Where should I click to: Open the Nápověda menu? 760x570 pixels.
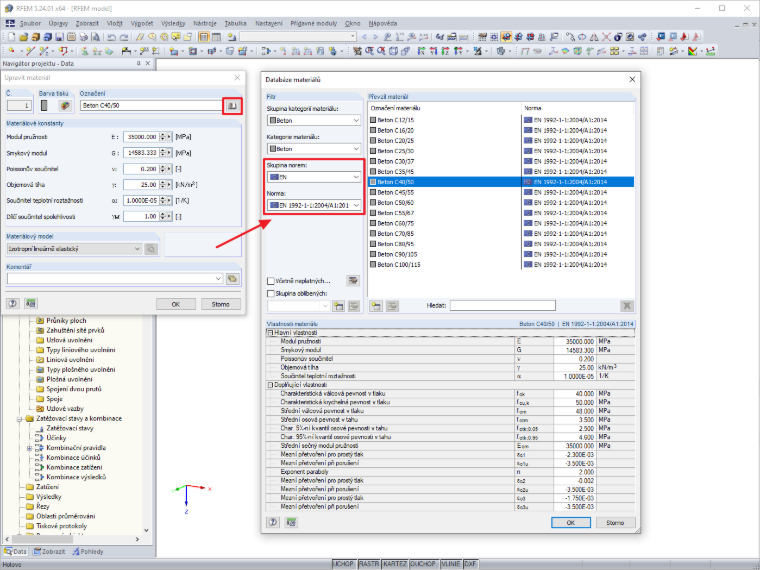tap(382, 23)
